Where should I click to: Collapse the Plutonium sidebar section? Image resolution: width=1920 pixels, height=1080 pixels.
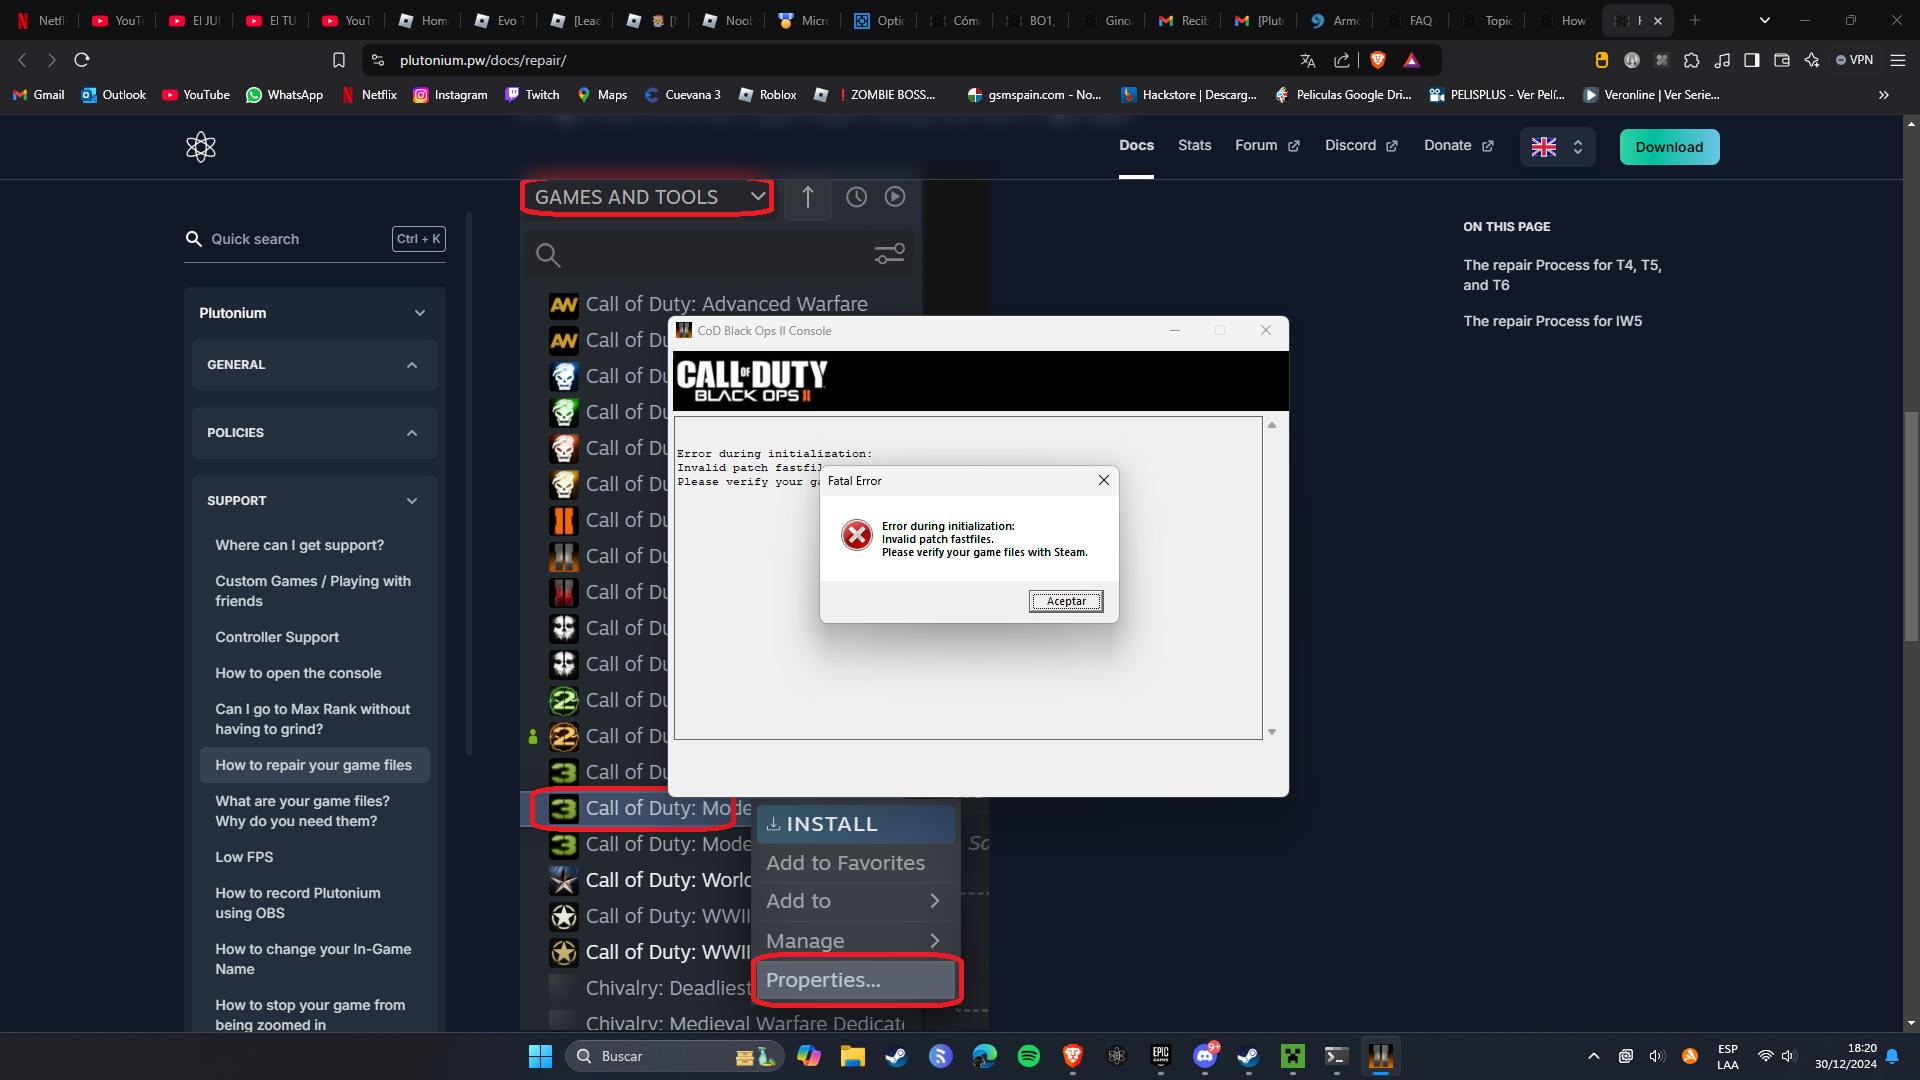(314, 313)
